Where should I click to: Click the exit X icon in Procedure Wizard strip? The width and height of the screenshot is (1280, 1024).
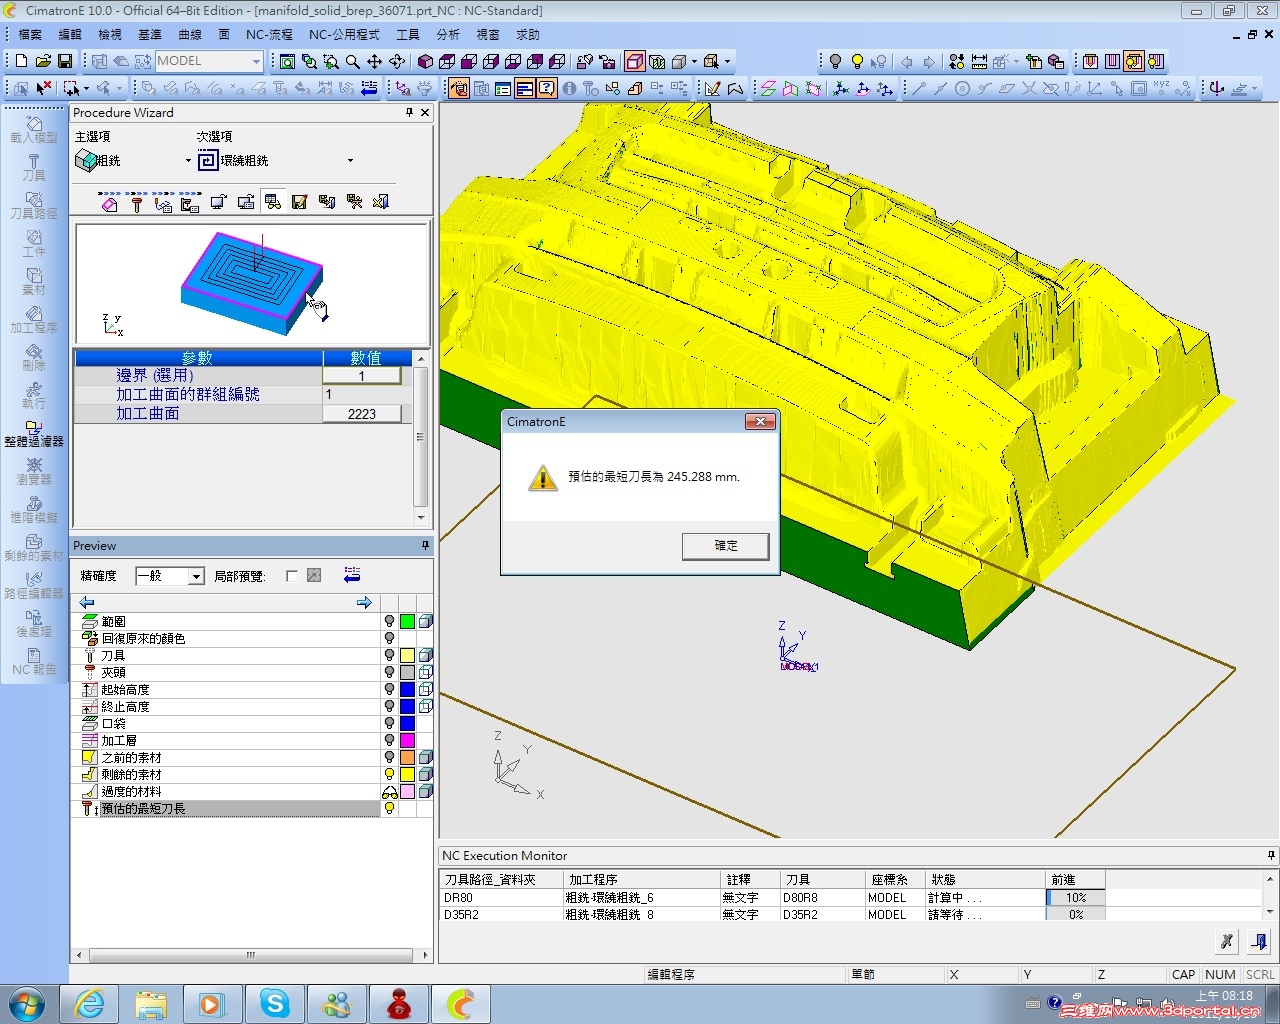[380, 202]
